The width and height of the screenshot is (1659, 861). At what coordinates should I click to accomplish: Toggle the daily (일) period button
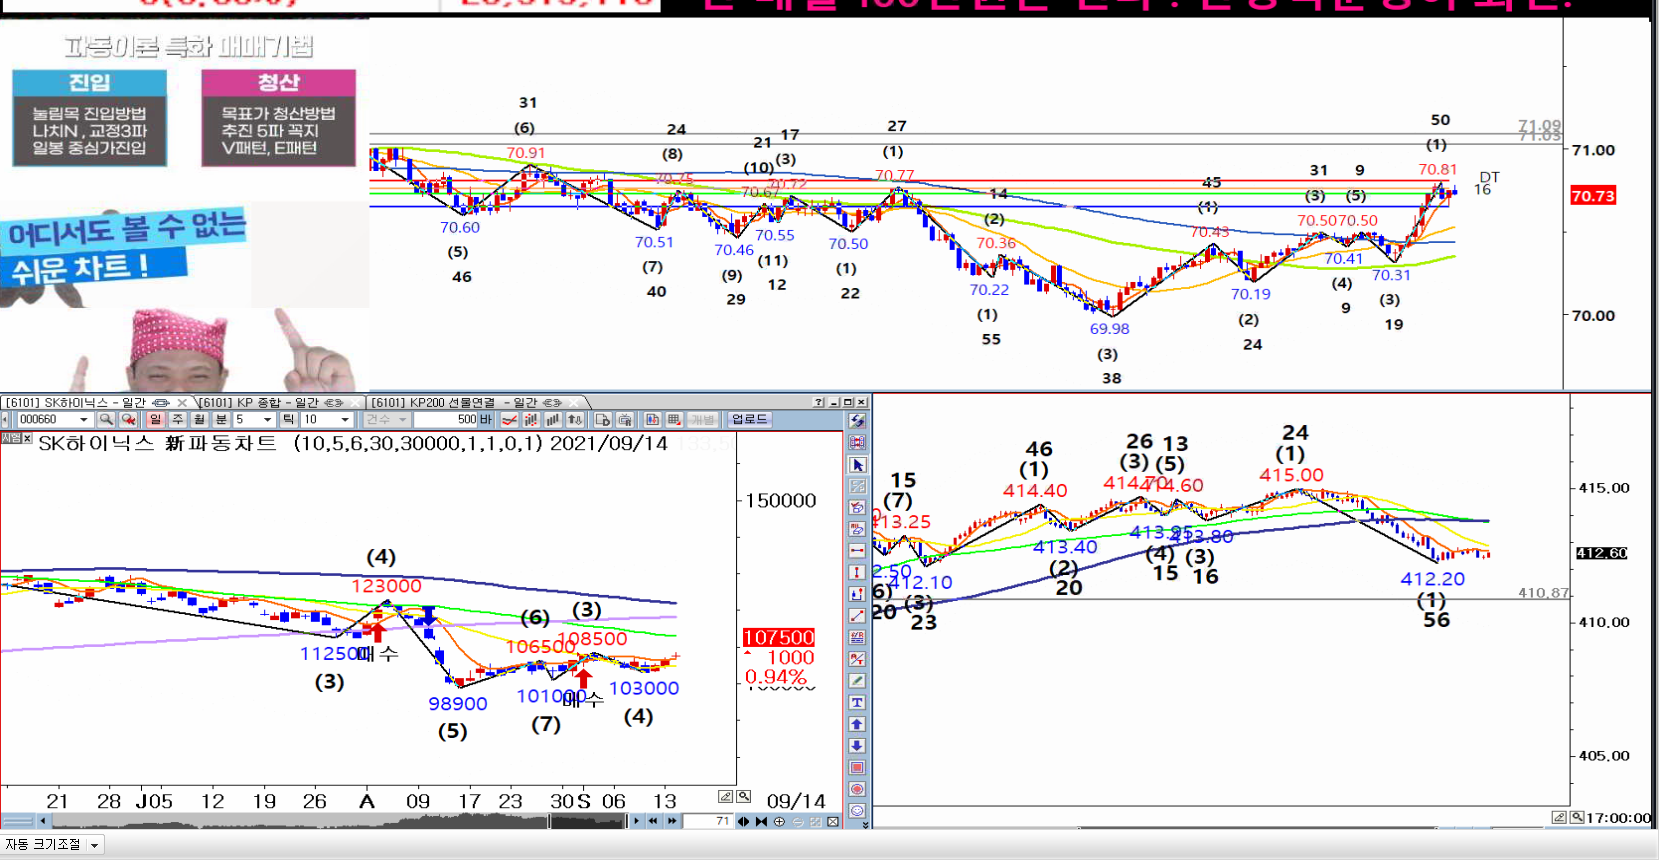click(155, 420)
